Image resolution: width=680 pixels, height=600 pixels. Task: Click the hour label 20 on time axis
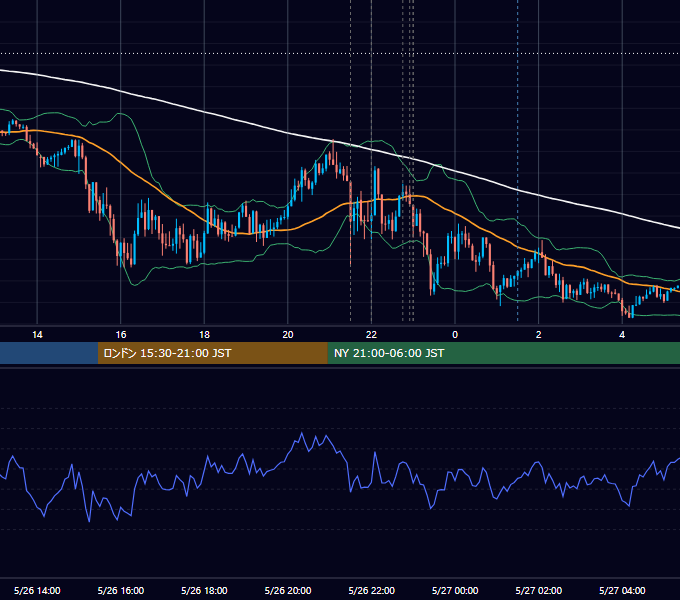click(288, 335)
